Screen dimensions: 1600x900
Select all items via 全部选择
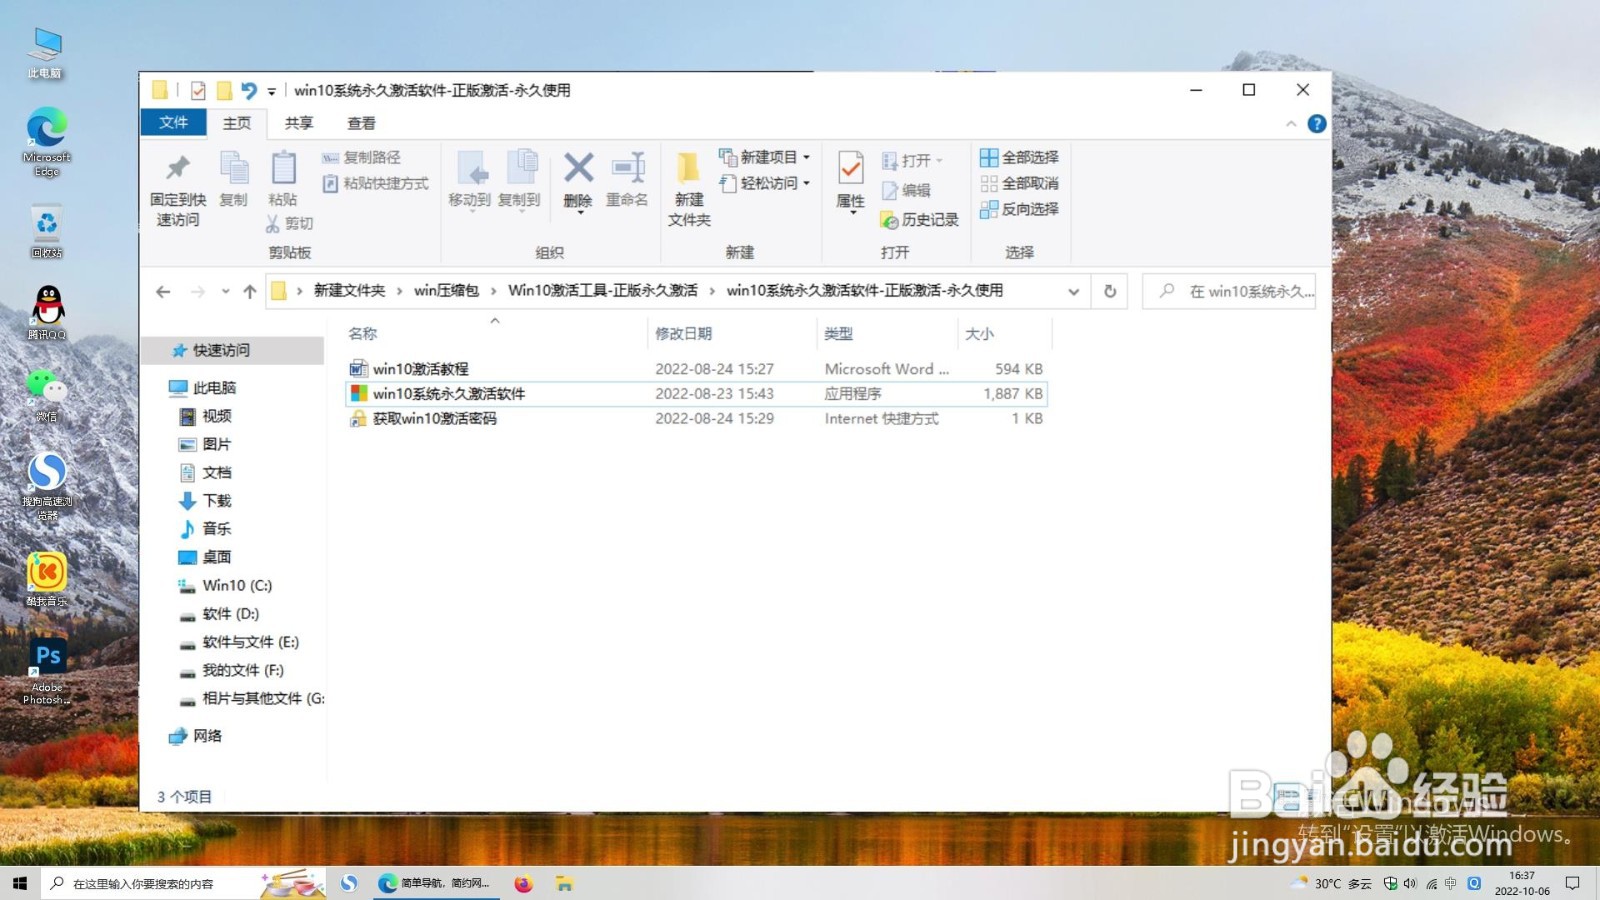[1020, 157]
